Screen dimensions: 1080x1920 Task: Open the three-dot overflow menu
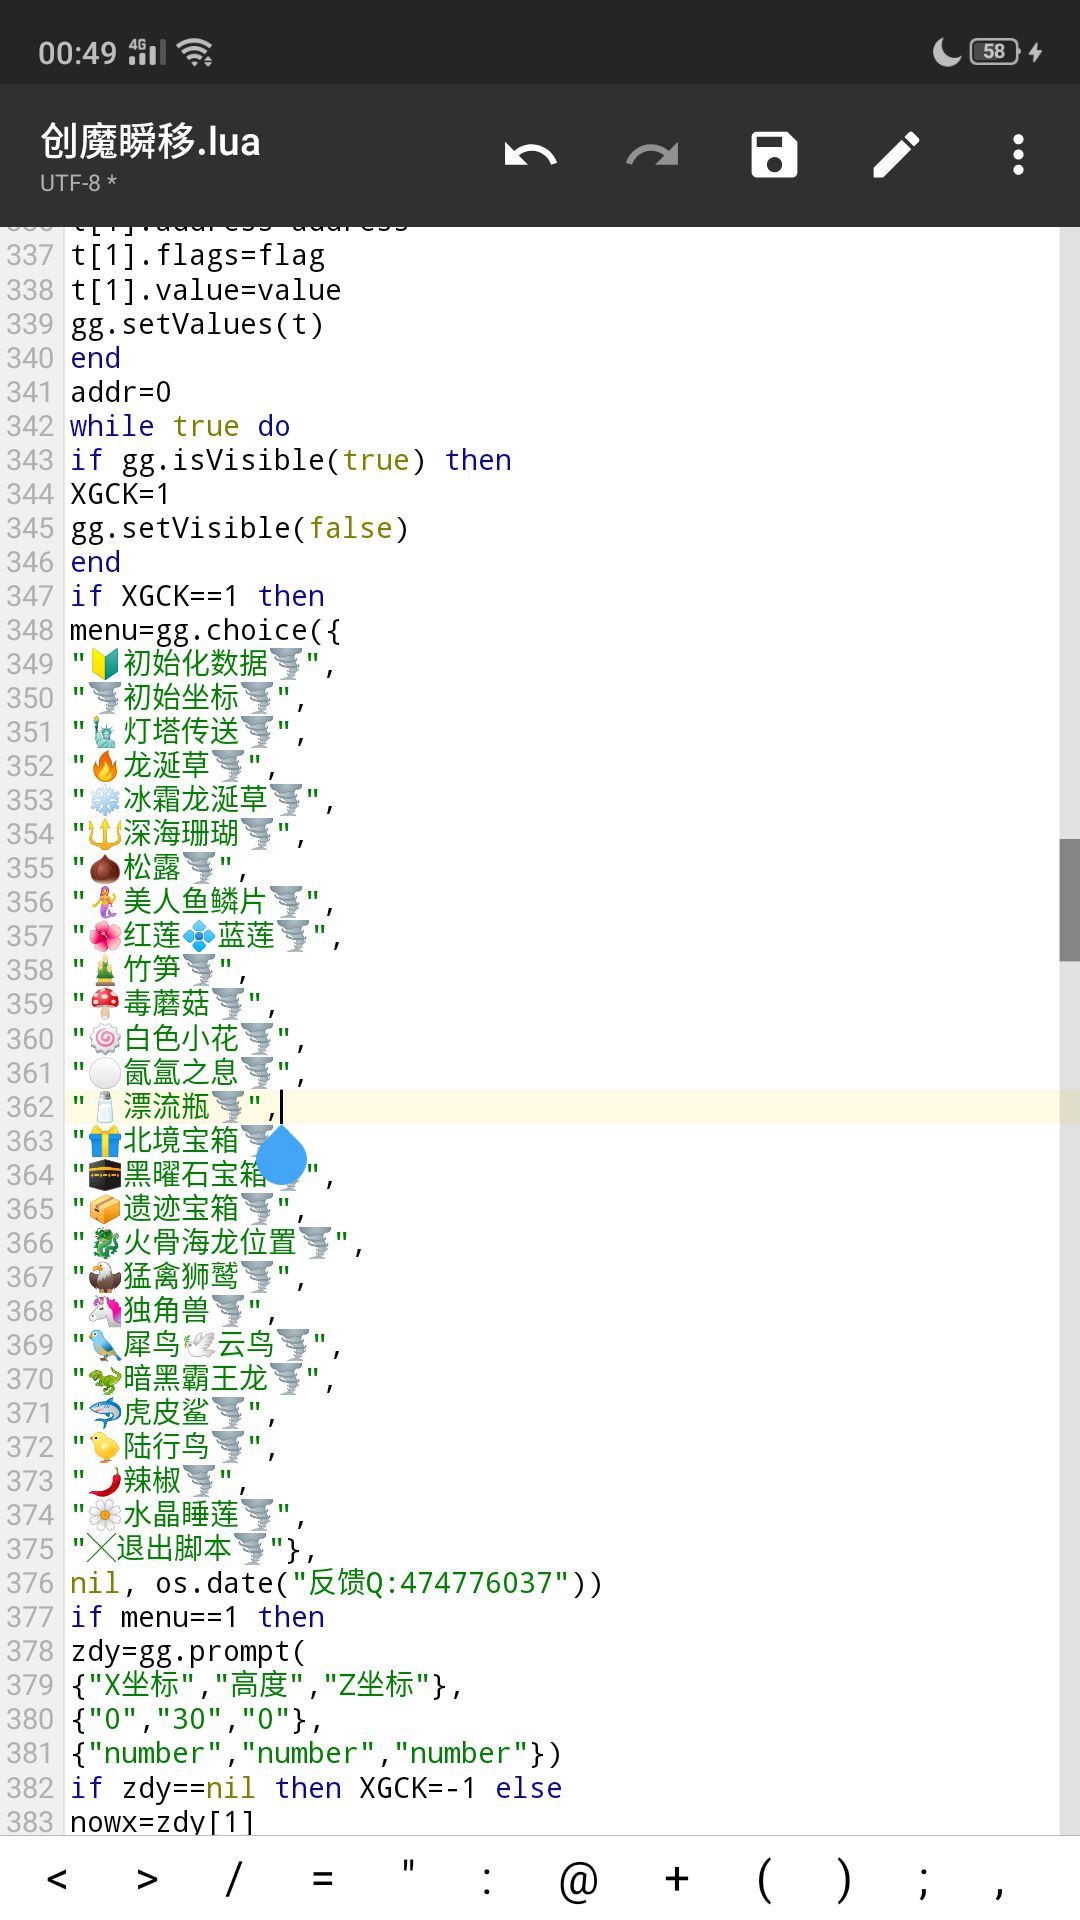[x=1018, y=155]
